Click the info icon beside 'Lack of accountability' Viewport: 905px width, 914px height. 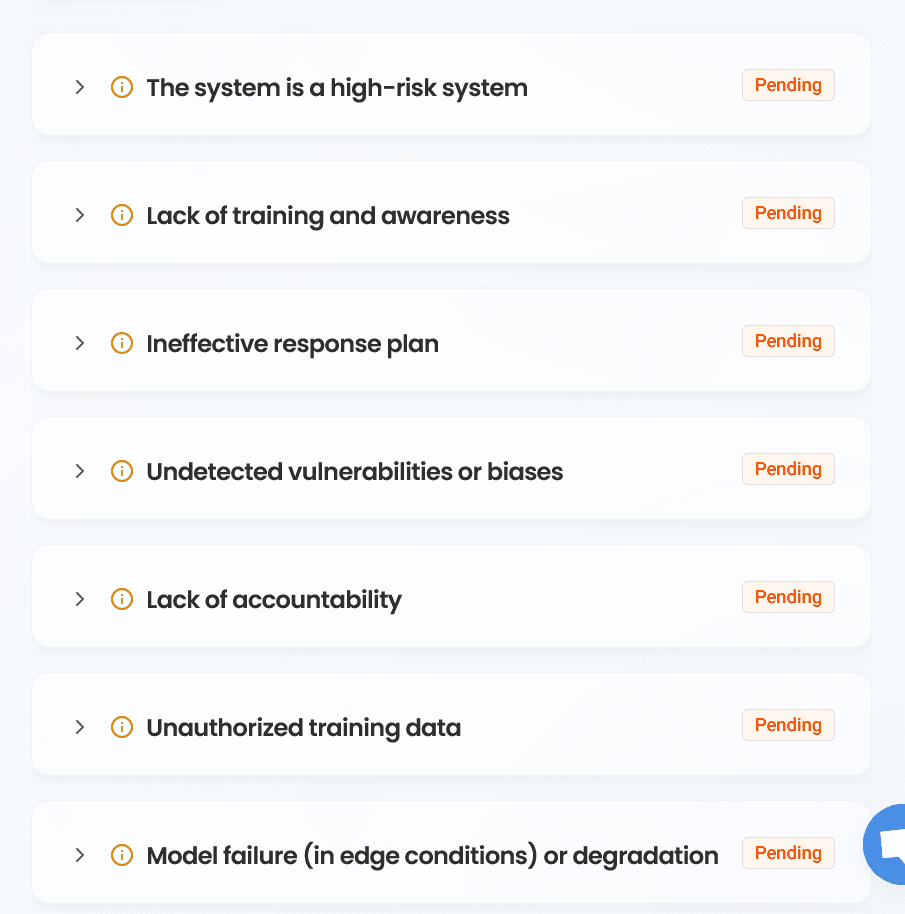(x=121, y=599)
